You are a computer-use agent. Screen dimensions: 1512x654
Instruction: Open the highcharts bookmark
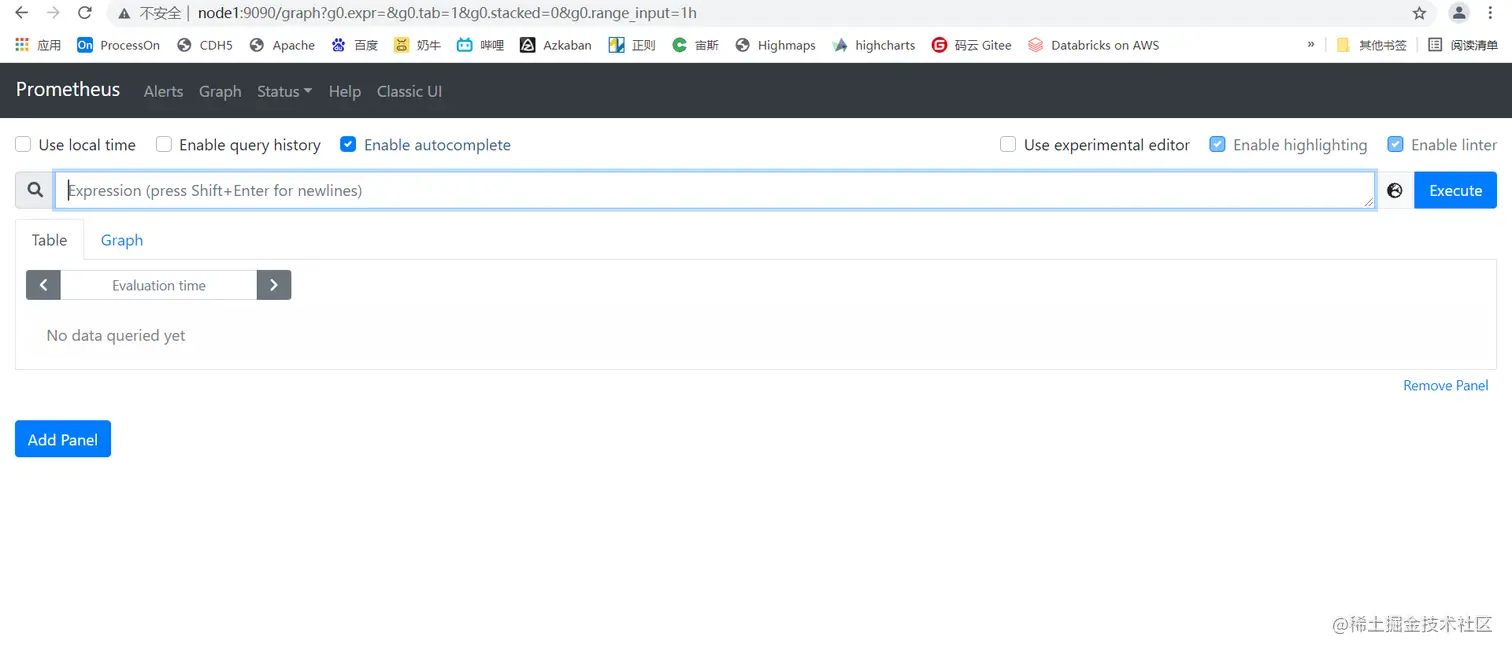point(873,45)
